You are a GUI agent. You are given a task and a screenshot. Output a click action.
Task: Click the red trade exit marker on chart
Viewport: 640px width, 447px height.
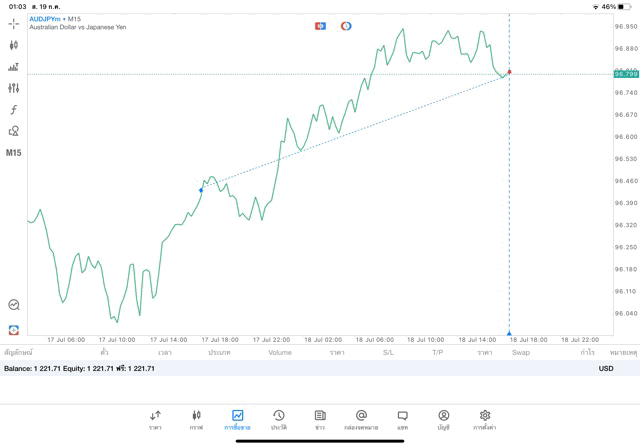tap(510, 72)
